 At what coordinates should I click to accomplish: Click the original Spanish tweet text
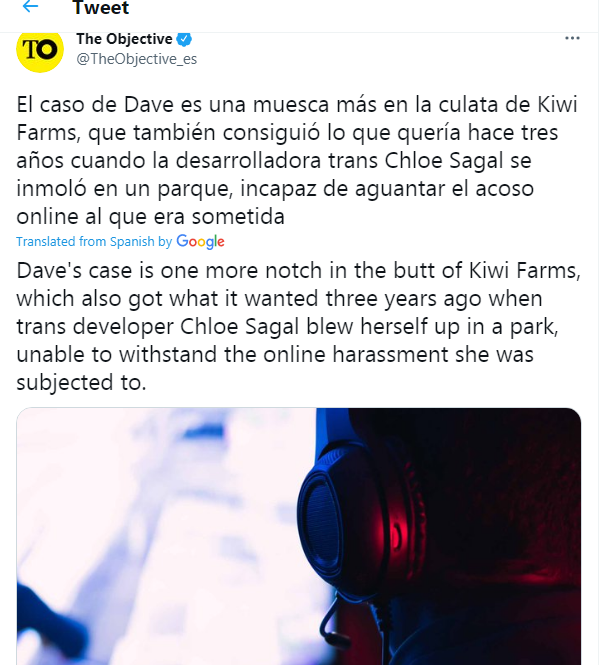pos(297,160)
